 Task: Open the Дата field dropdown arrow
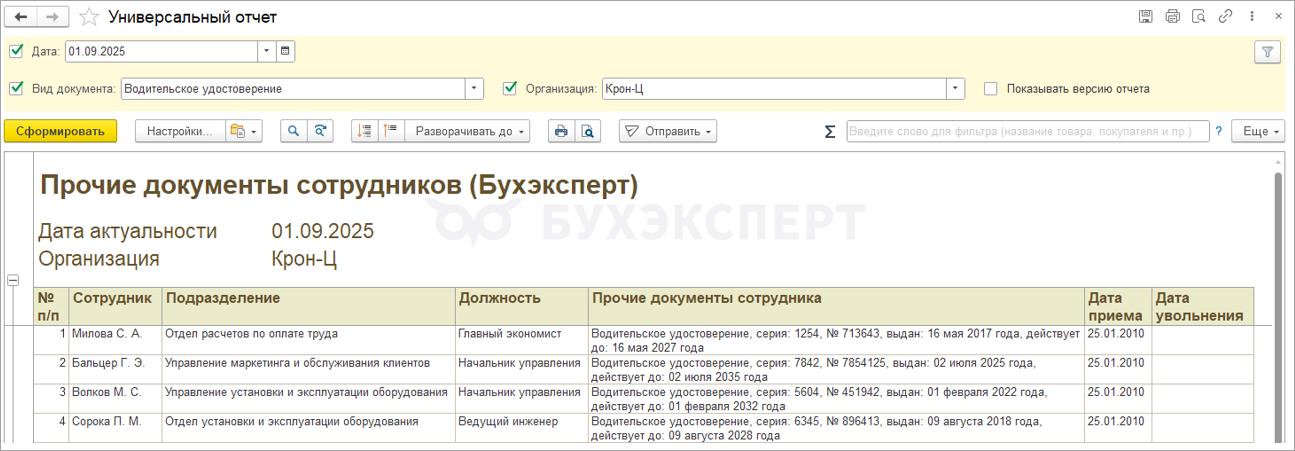[266, 51]
